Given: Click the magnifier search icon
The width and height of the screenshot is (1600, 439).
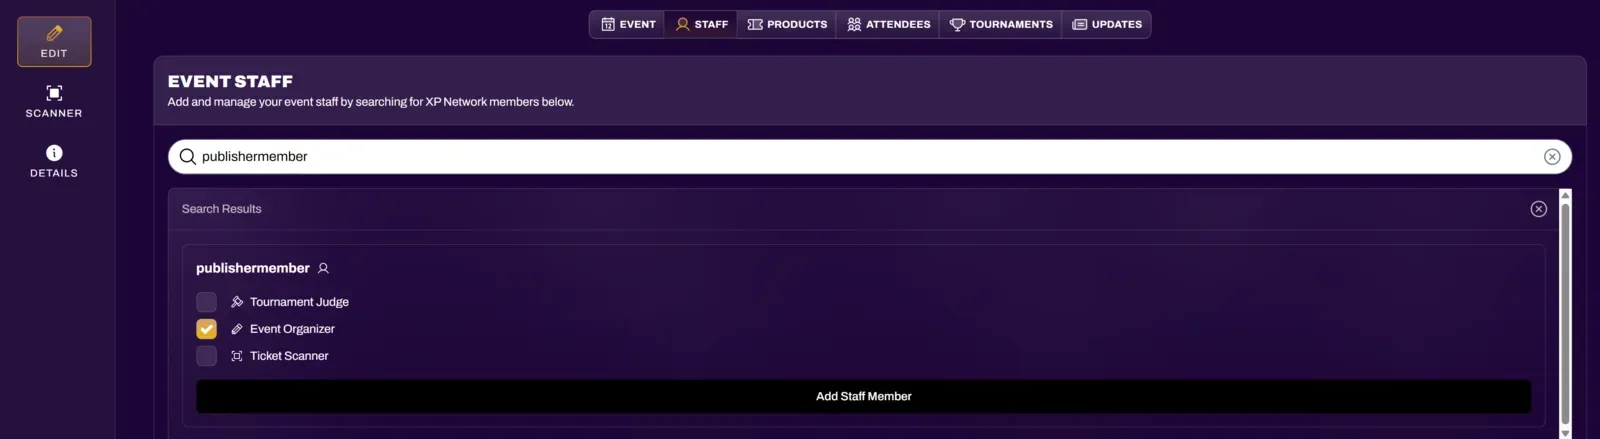Looking at the screenshot, I should pos(187,157).
